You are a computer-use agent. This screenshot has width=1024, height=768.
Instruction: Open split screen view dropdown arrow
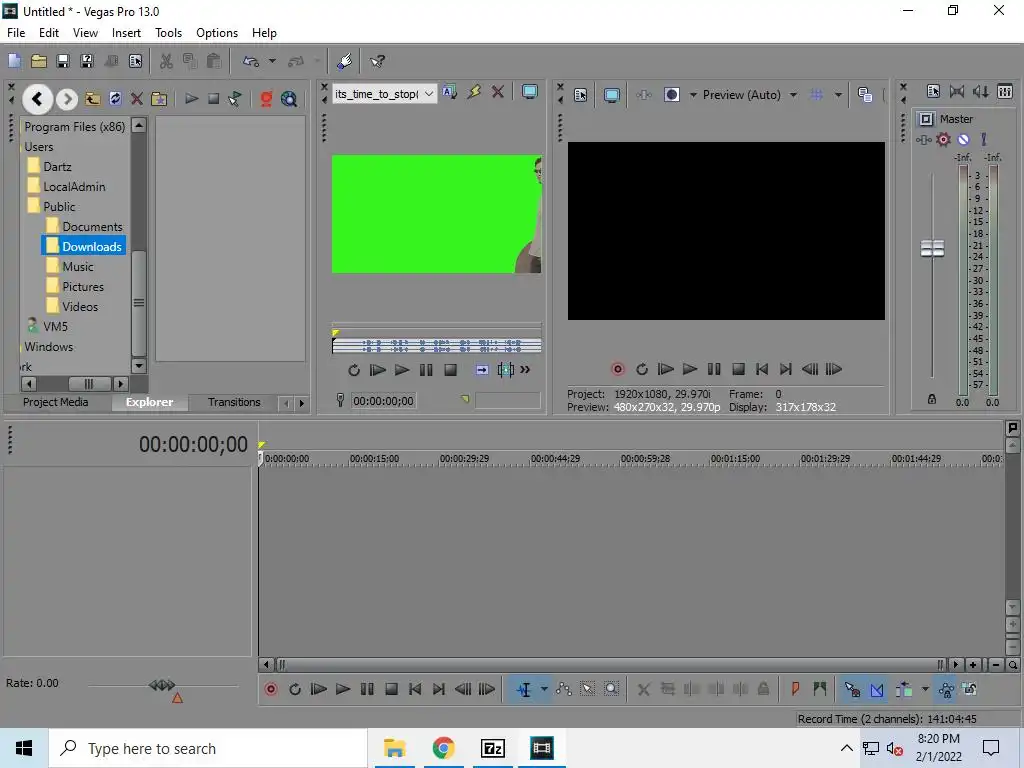tap(693, 95)
